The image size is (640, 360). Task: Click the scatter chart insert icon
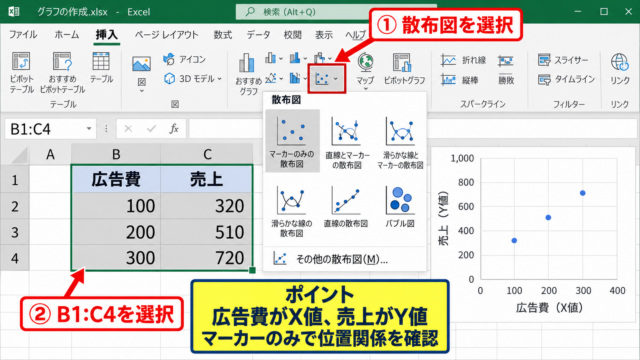pyautogui.click(x=322, y=78)
